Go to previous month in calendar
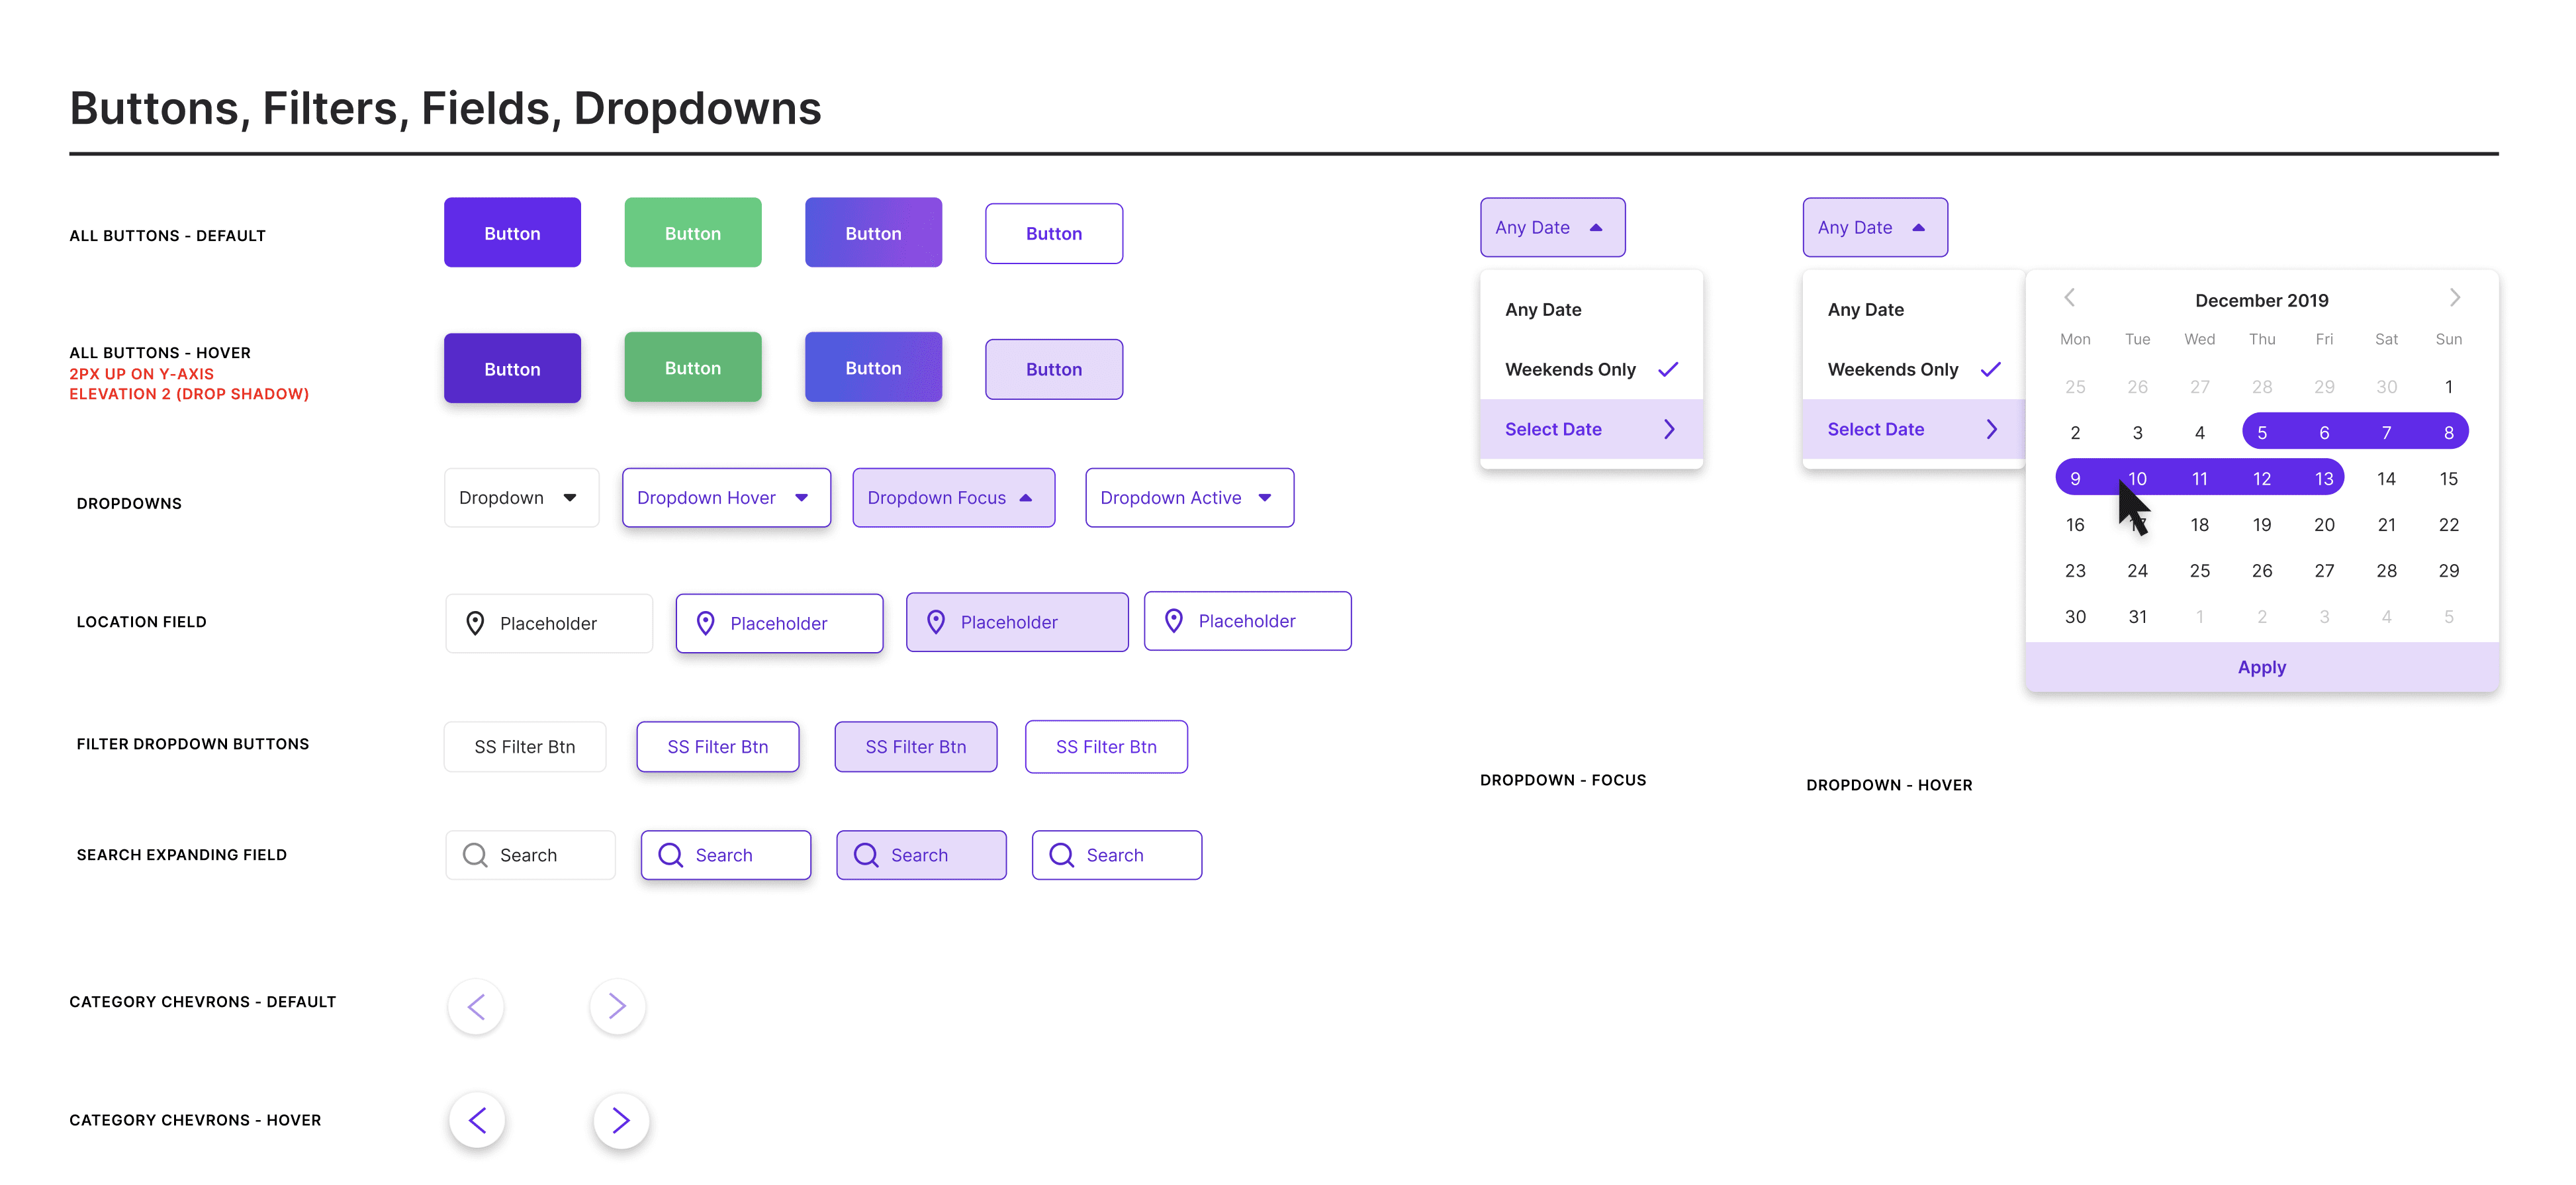 [2070, 298]
